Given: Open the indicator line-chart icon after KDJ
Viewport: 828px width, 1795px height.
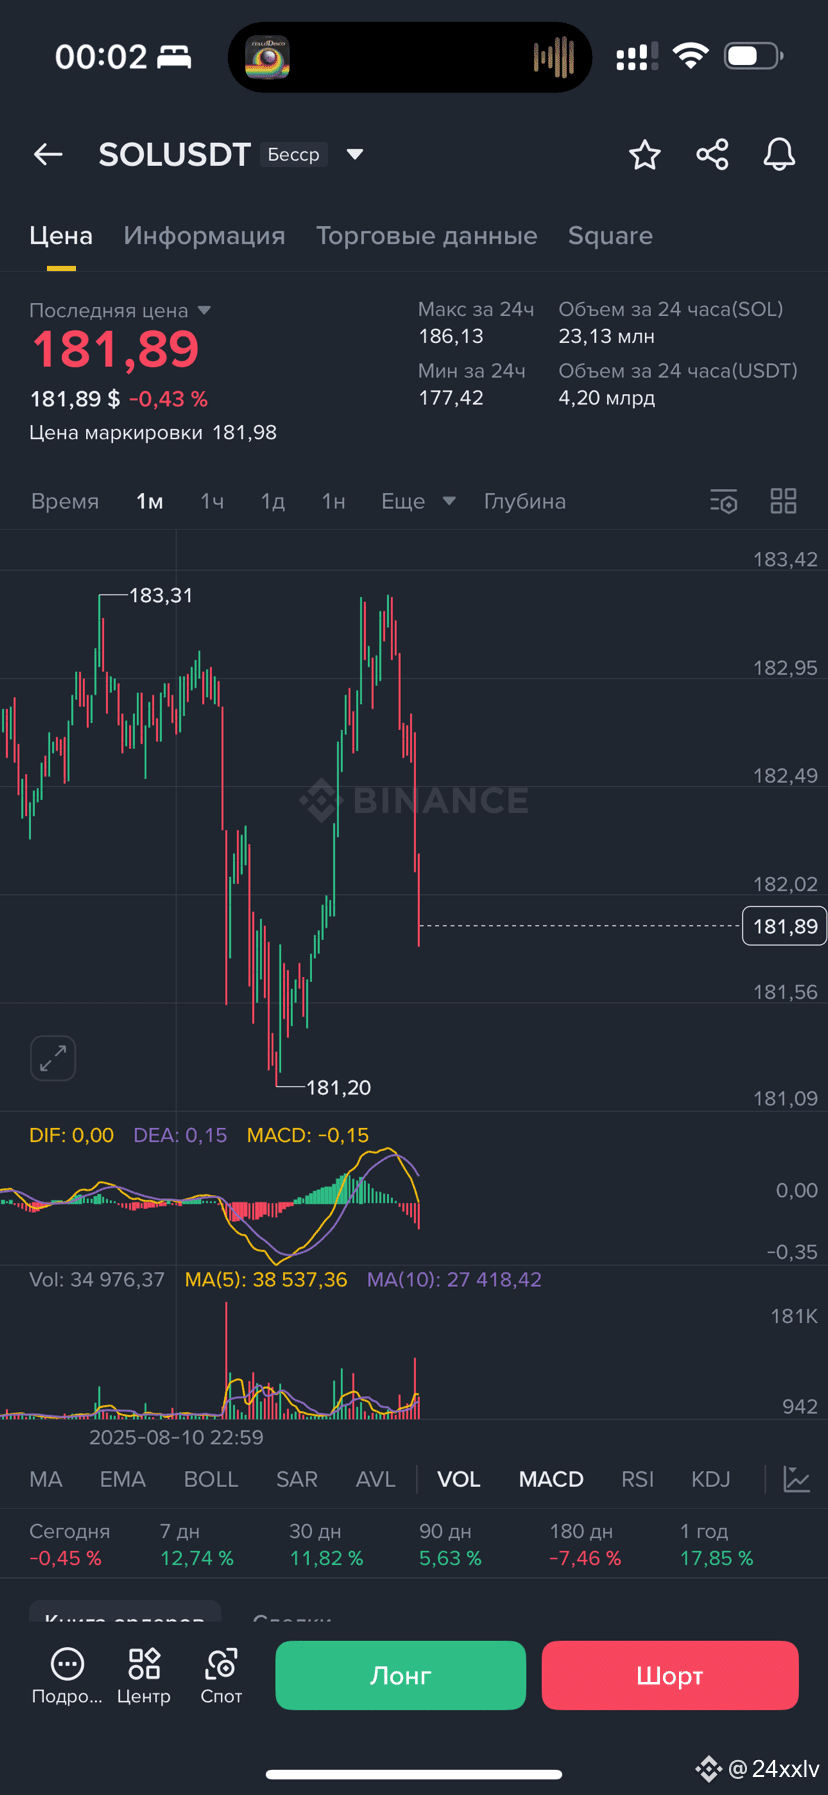Looking at the screenshot, I should tap(797, 1479).
